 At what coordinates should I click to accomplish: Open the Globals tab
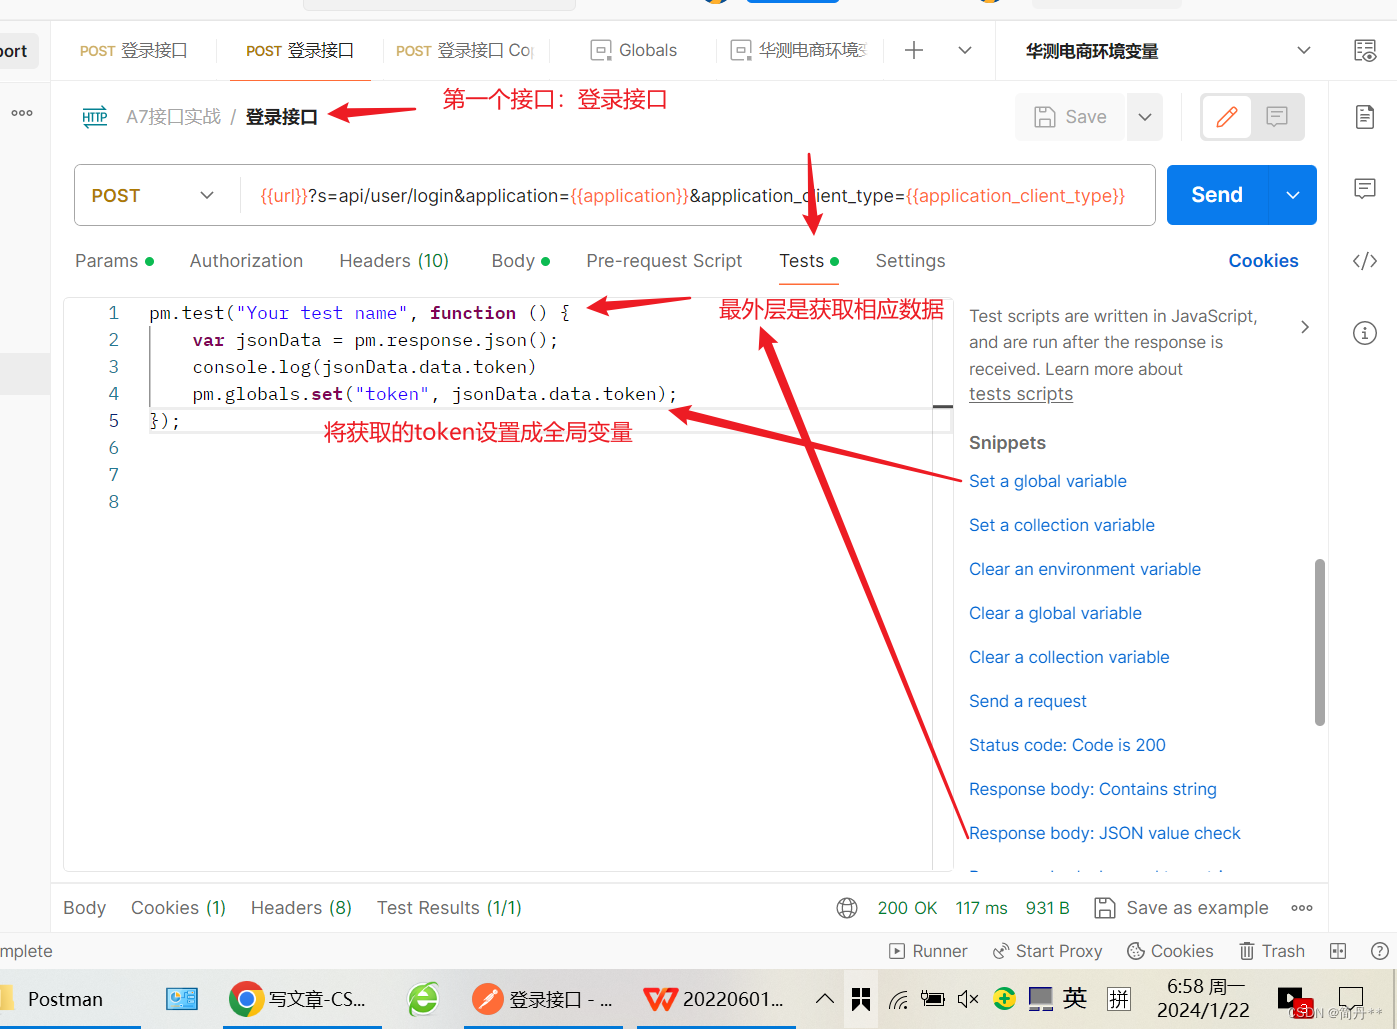tap(634, 50)
